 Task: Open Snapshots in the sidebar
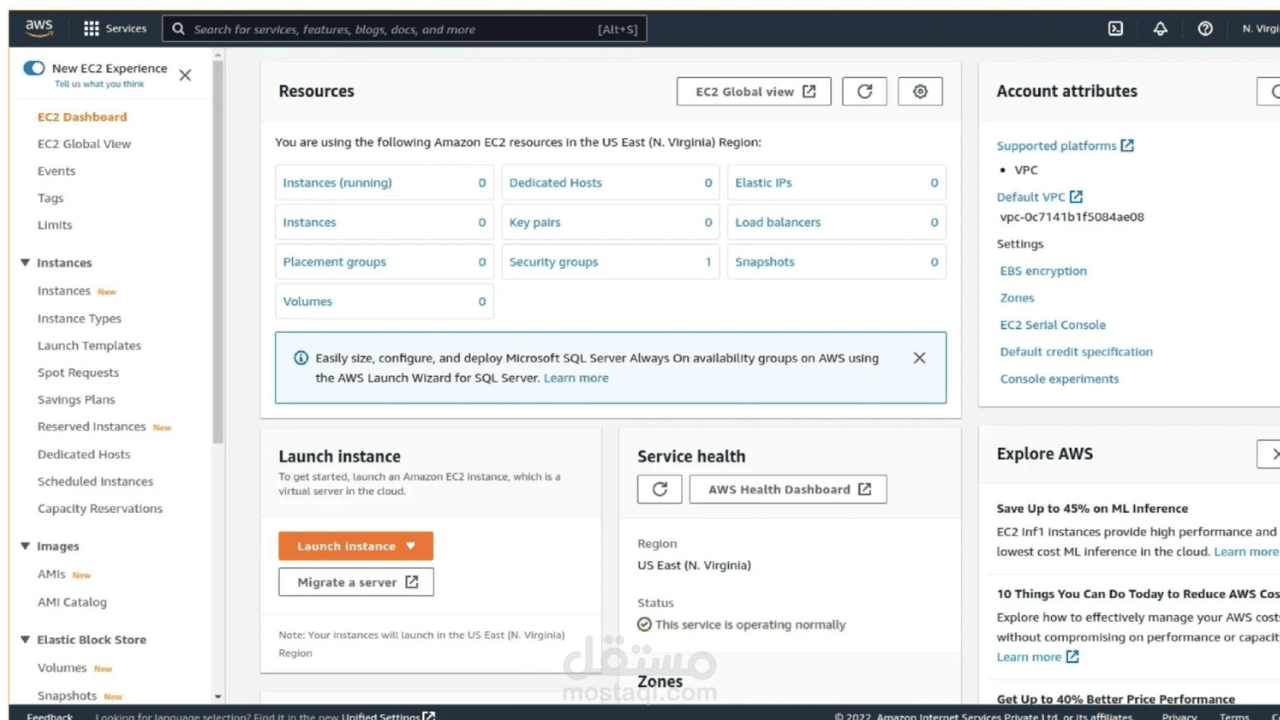67,696
